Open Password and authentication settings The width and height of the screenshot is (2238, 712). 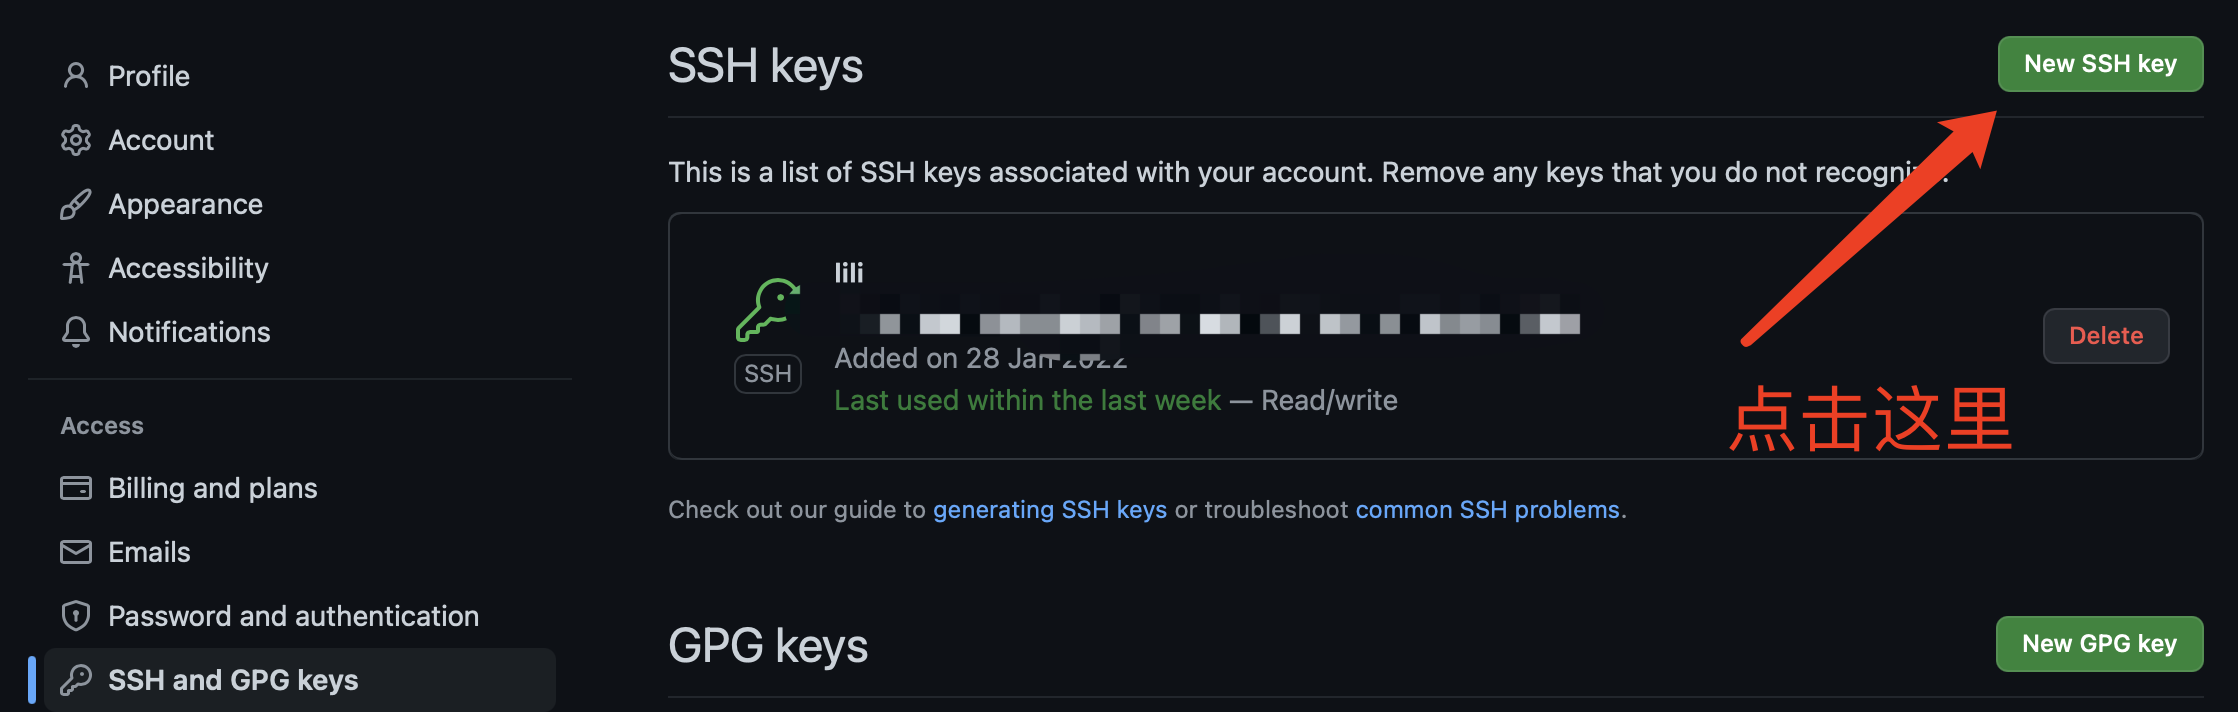point(293,616)
